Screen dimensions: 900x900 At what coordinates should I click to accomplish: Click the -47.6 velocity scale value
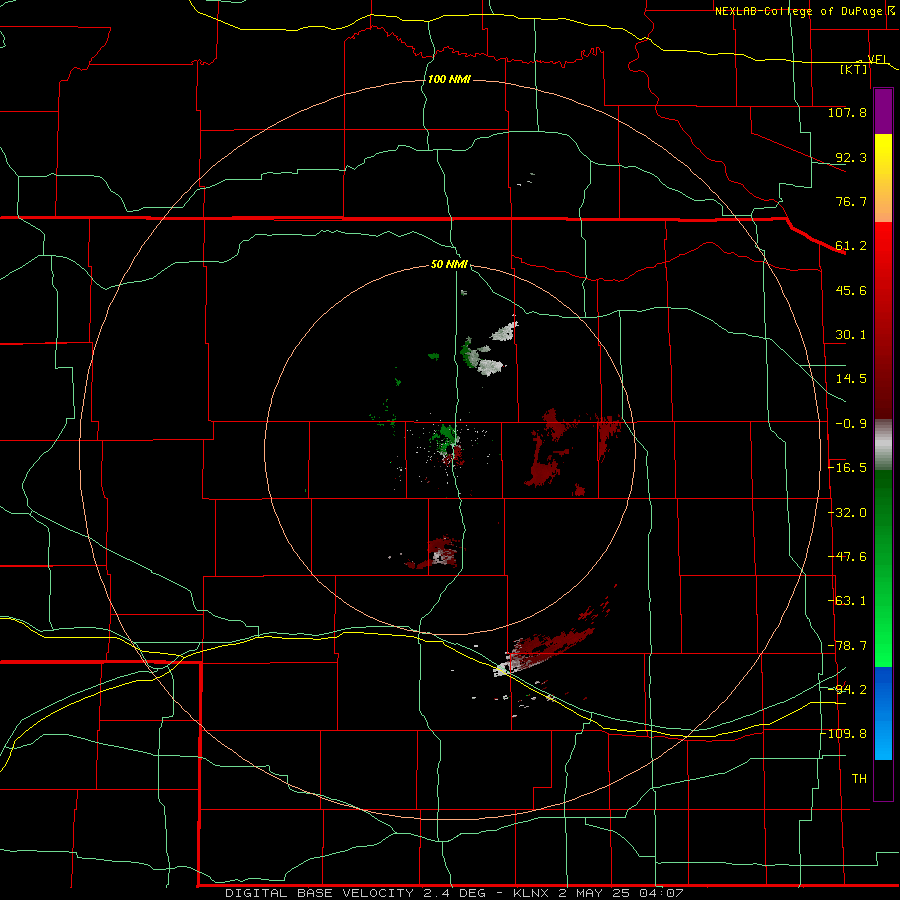tap(847, 557)
